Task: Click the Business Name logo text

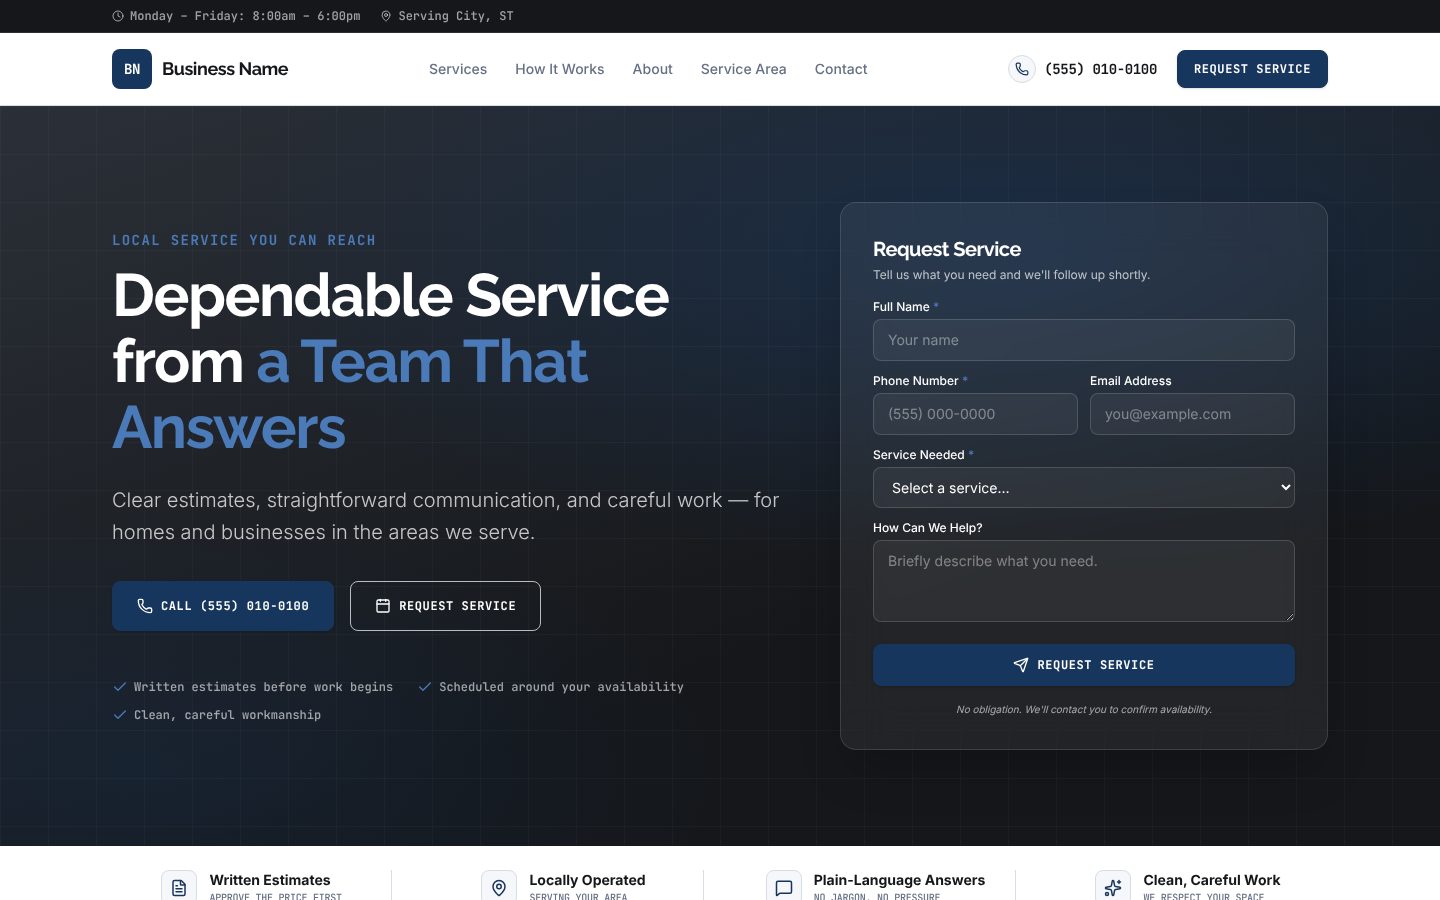Action: [225, 69]
